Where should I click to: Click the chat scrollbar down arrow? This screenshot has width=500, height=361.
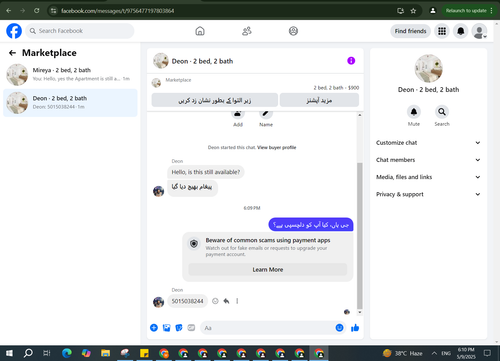pos(360,312)
